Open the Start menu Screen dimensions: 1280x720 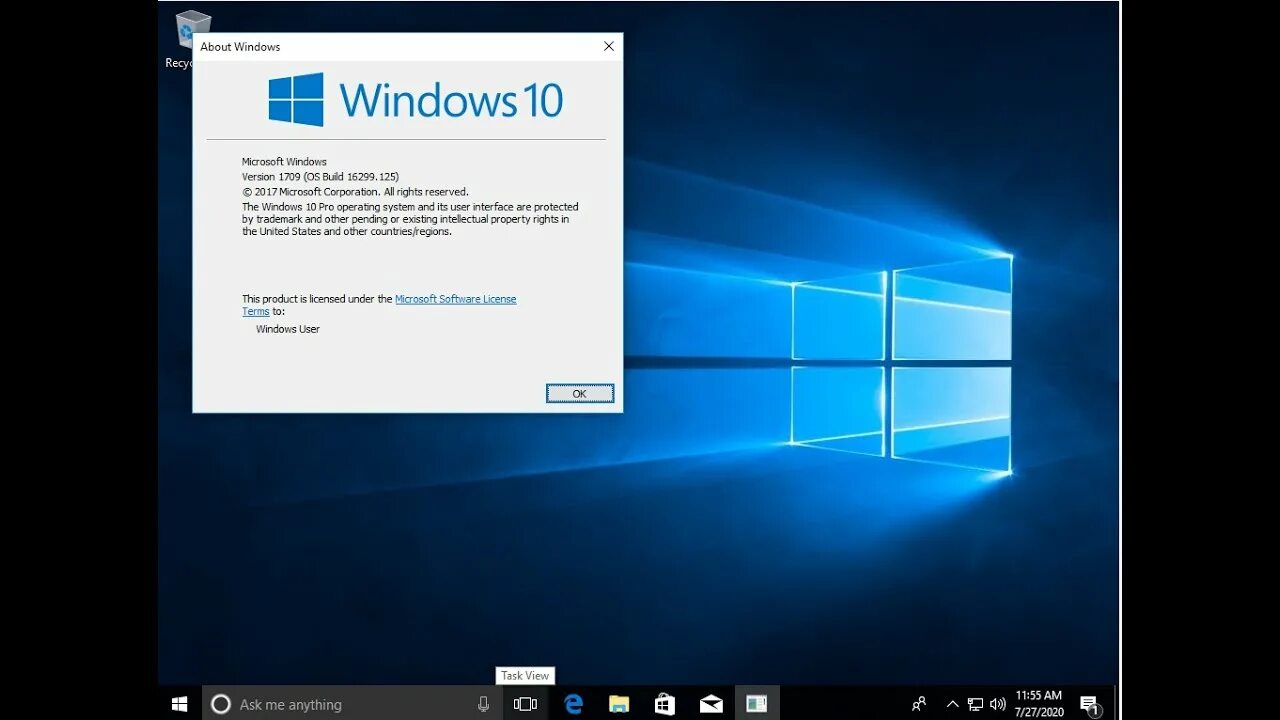point(180,704)
